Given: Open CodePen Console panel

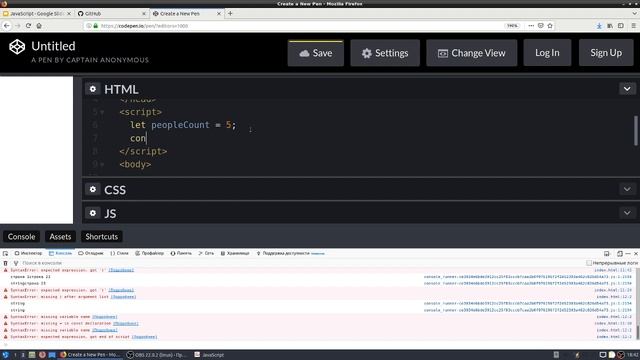Looking at the screenshot, I should click(21, 237).
